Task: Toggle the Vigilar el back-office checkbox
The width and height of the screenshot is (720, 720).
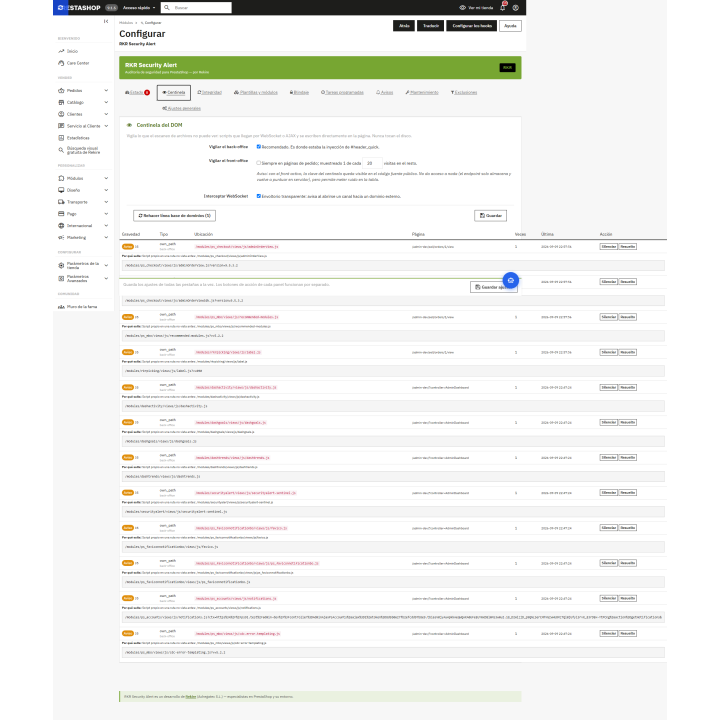Action: coord(259,146)
